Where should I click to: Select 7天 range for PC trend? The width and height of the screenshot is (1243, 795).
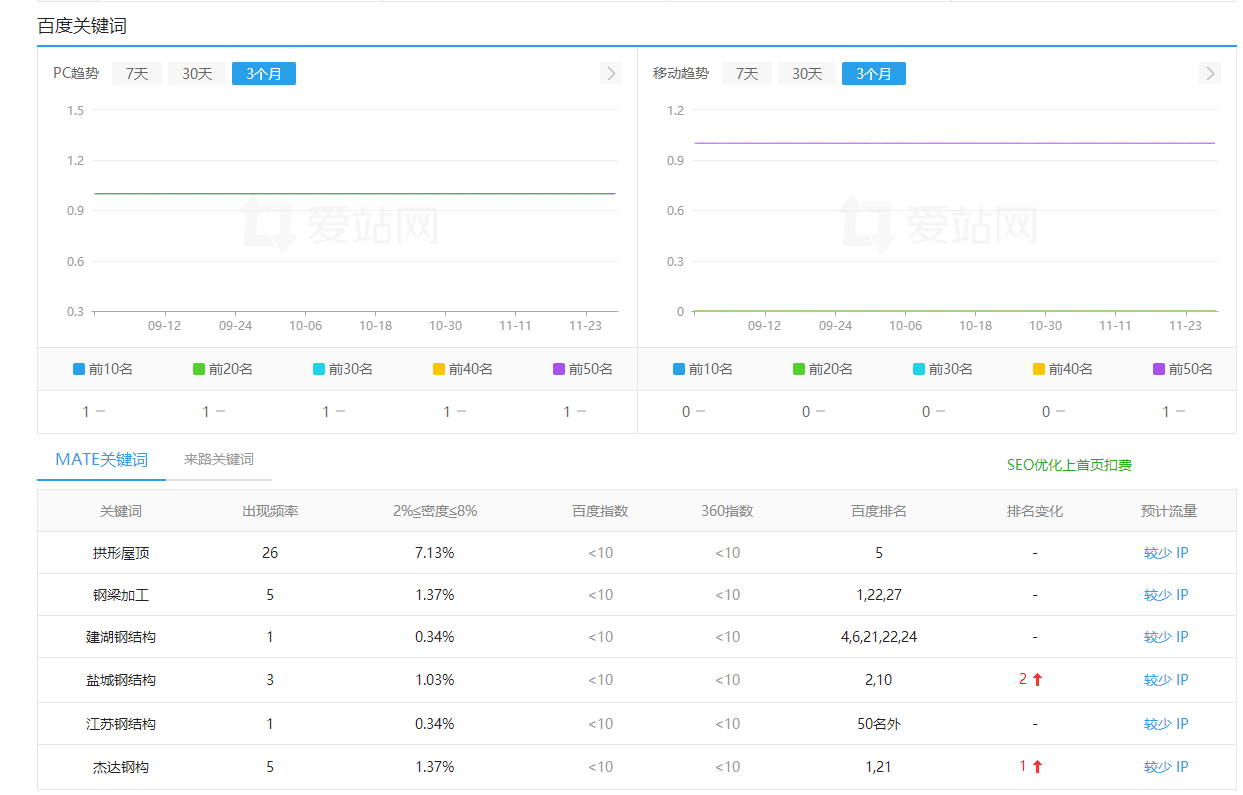pos(137,73)
